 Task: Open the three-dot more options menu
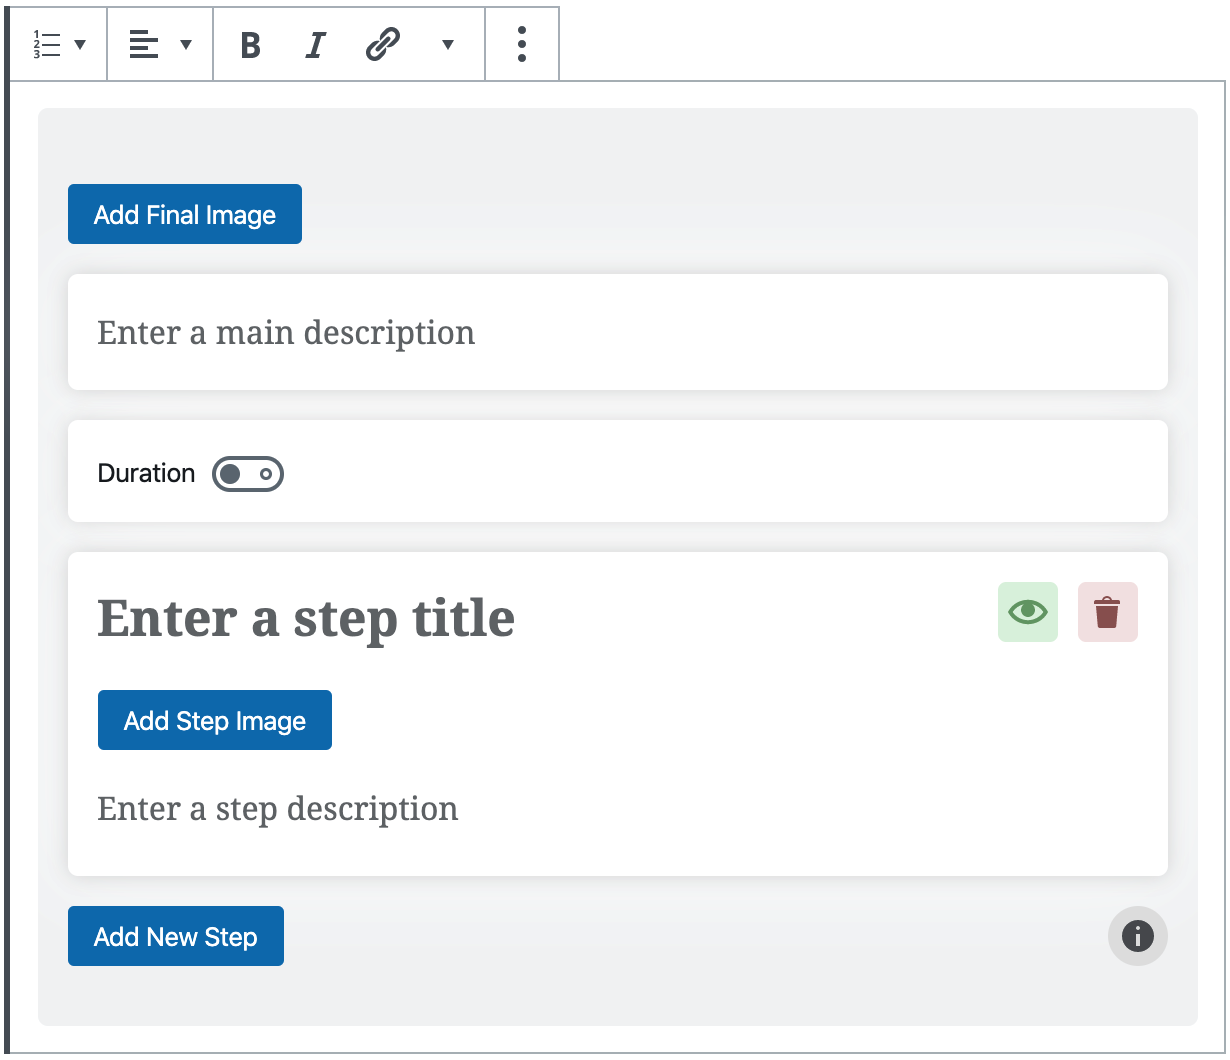[522, 44]
